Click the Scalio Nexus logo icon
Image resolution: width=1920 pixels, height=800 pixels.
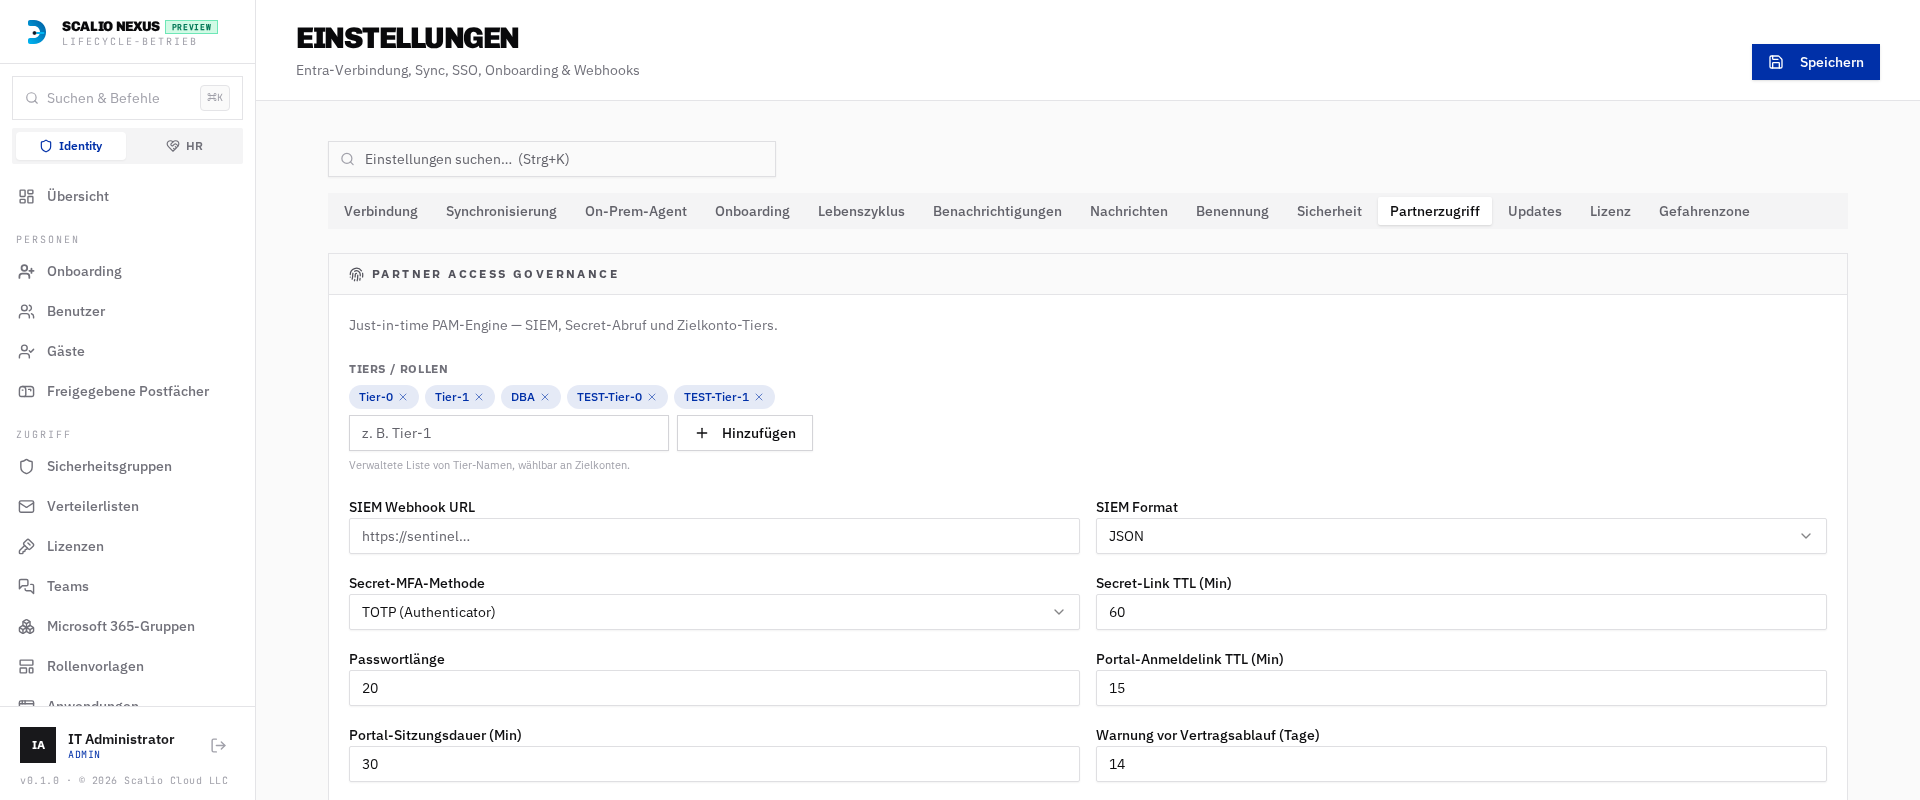point(36,32)
